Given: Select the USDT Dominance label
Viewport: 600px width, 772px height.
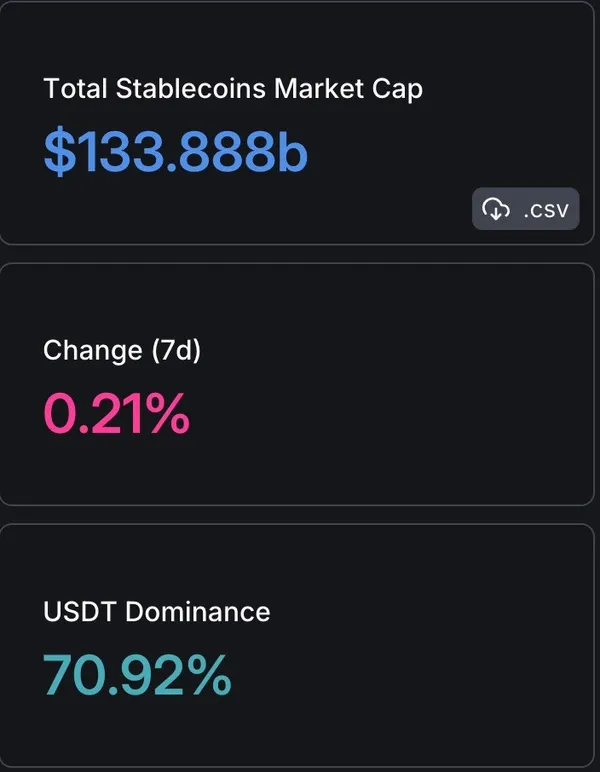Looking at the screenshot, I should [x=156, y=611].
